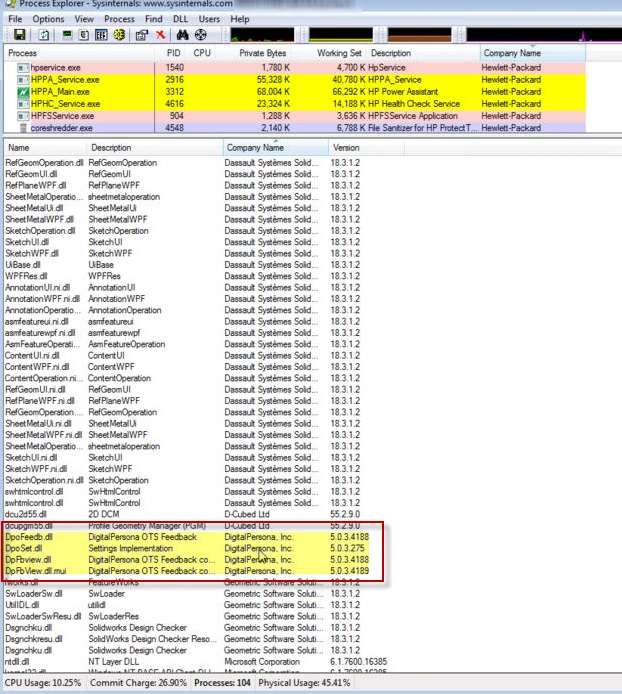
Task: Select the HPPA_Service.exe process
Action: 295,80
